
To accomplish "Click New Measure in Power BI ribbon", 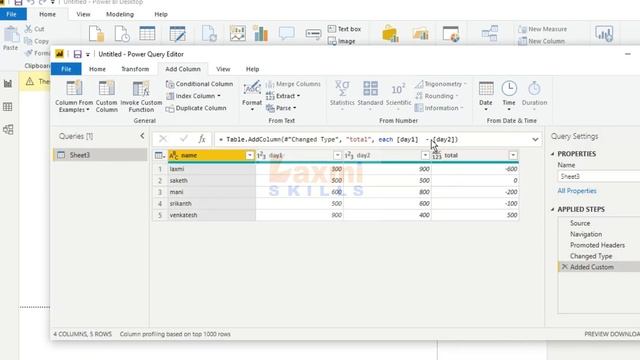I will click(542, 29).
